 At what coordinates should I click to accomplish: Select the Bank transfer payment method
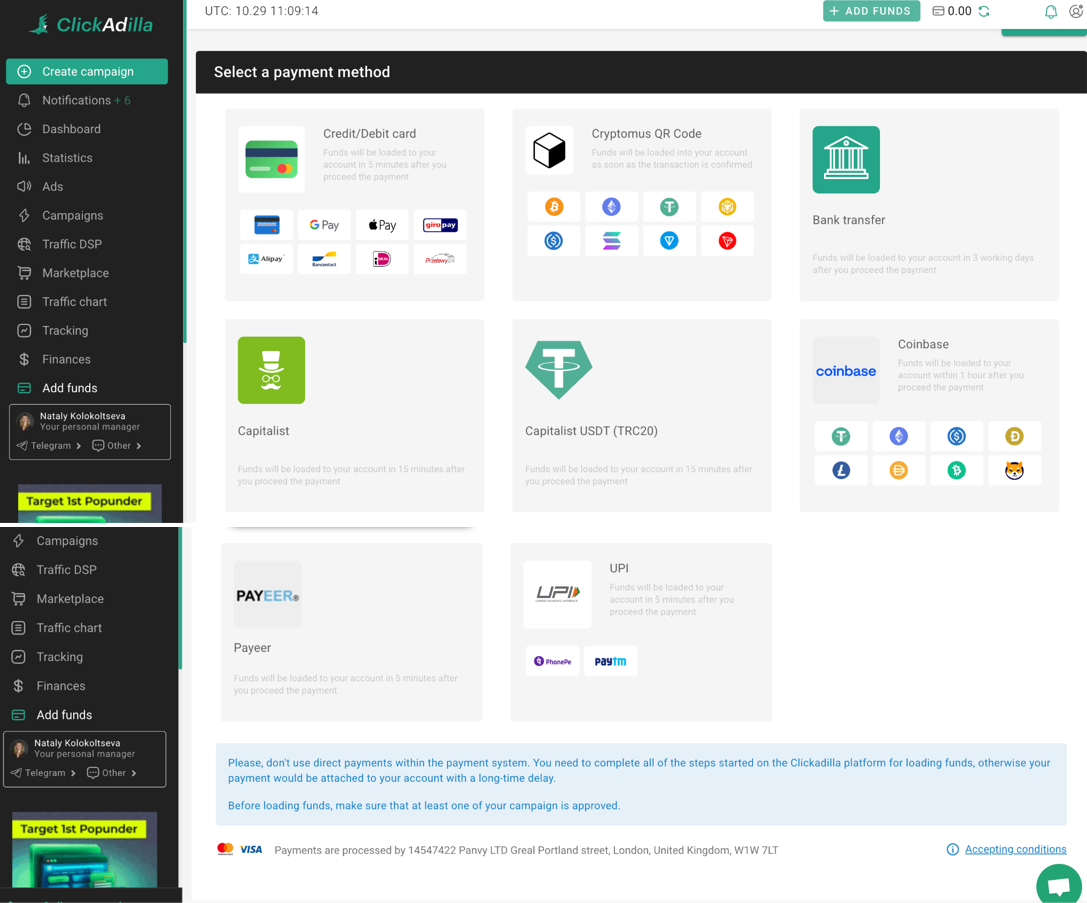(928, 204)
